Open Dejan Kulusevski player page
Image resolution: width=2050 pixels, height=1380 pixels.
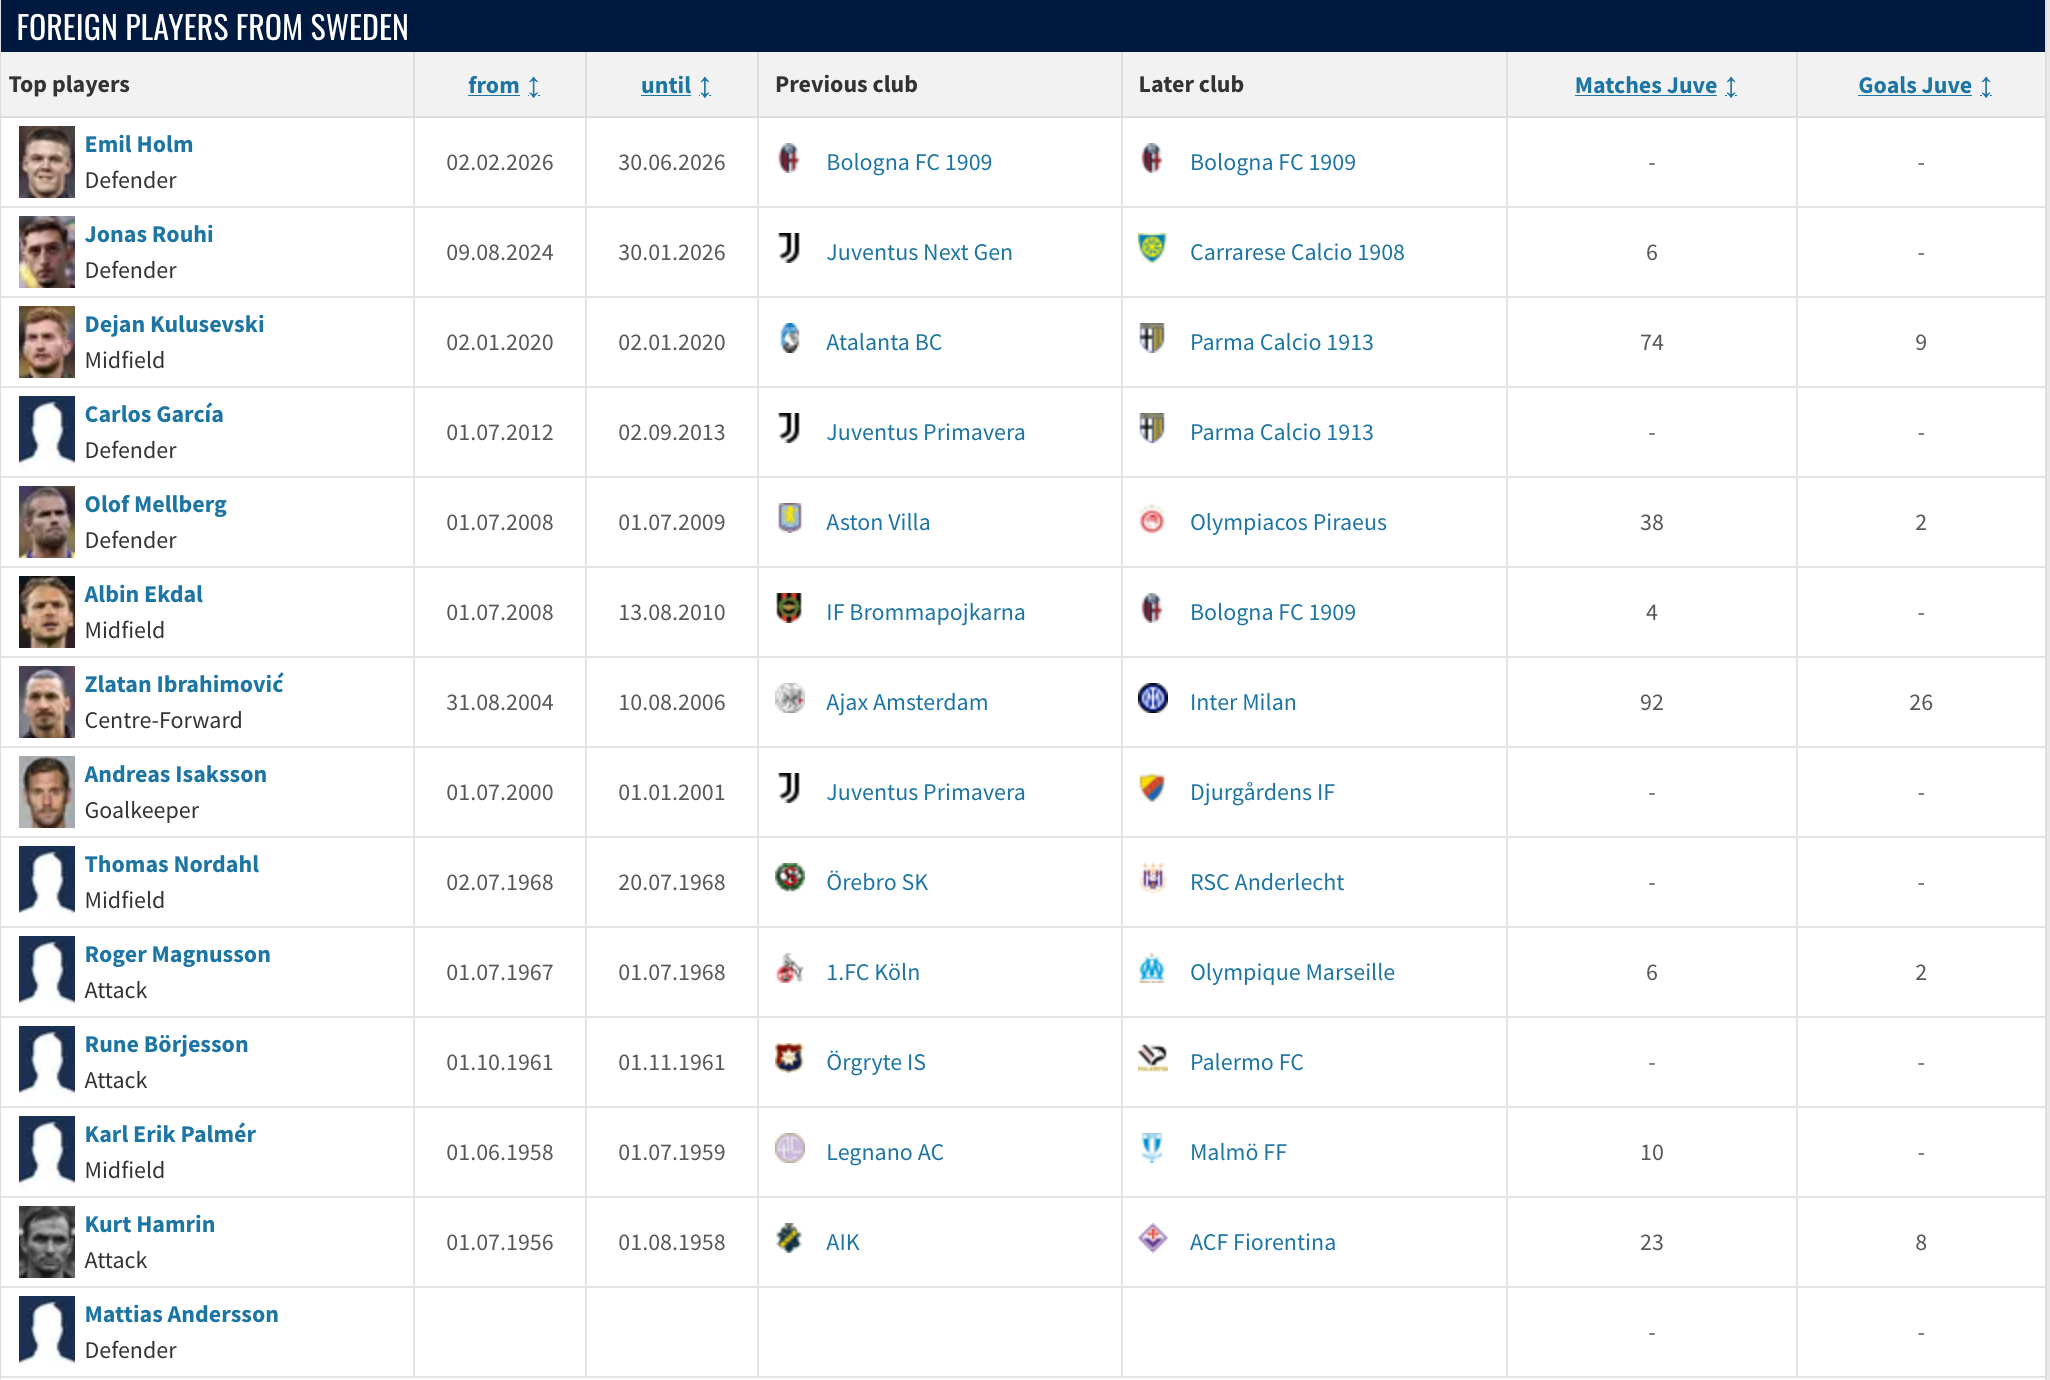(174, 324)
